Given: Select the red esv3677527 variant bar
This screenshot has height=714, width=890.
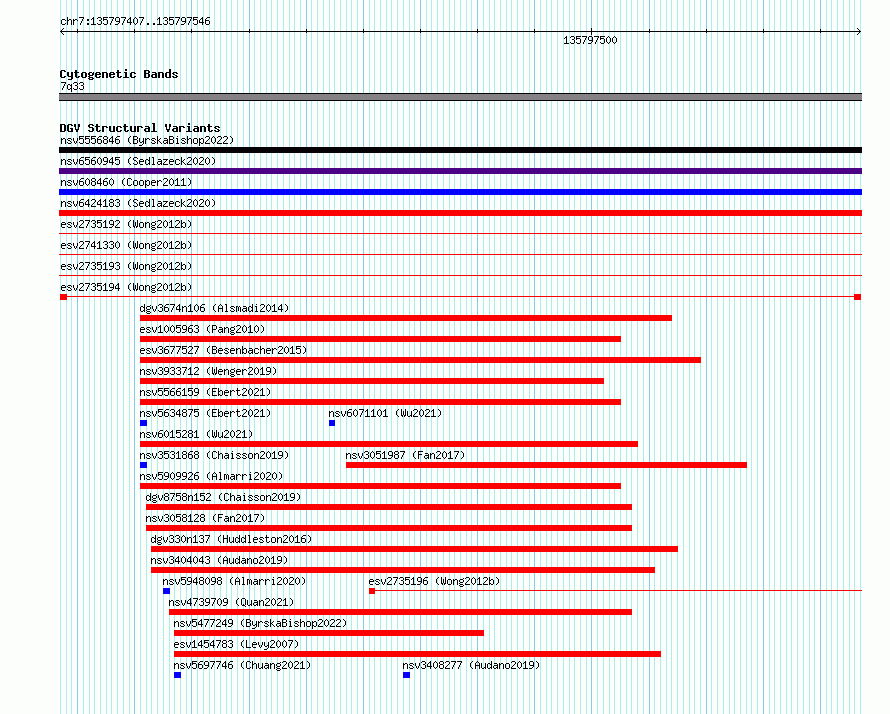Looking at the screenshot, I should coord(420,360).
